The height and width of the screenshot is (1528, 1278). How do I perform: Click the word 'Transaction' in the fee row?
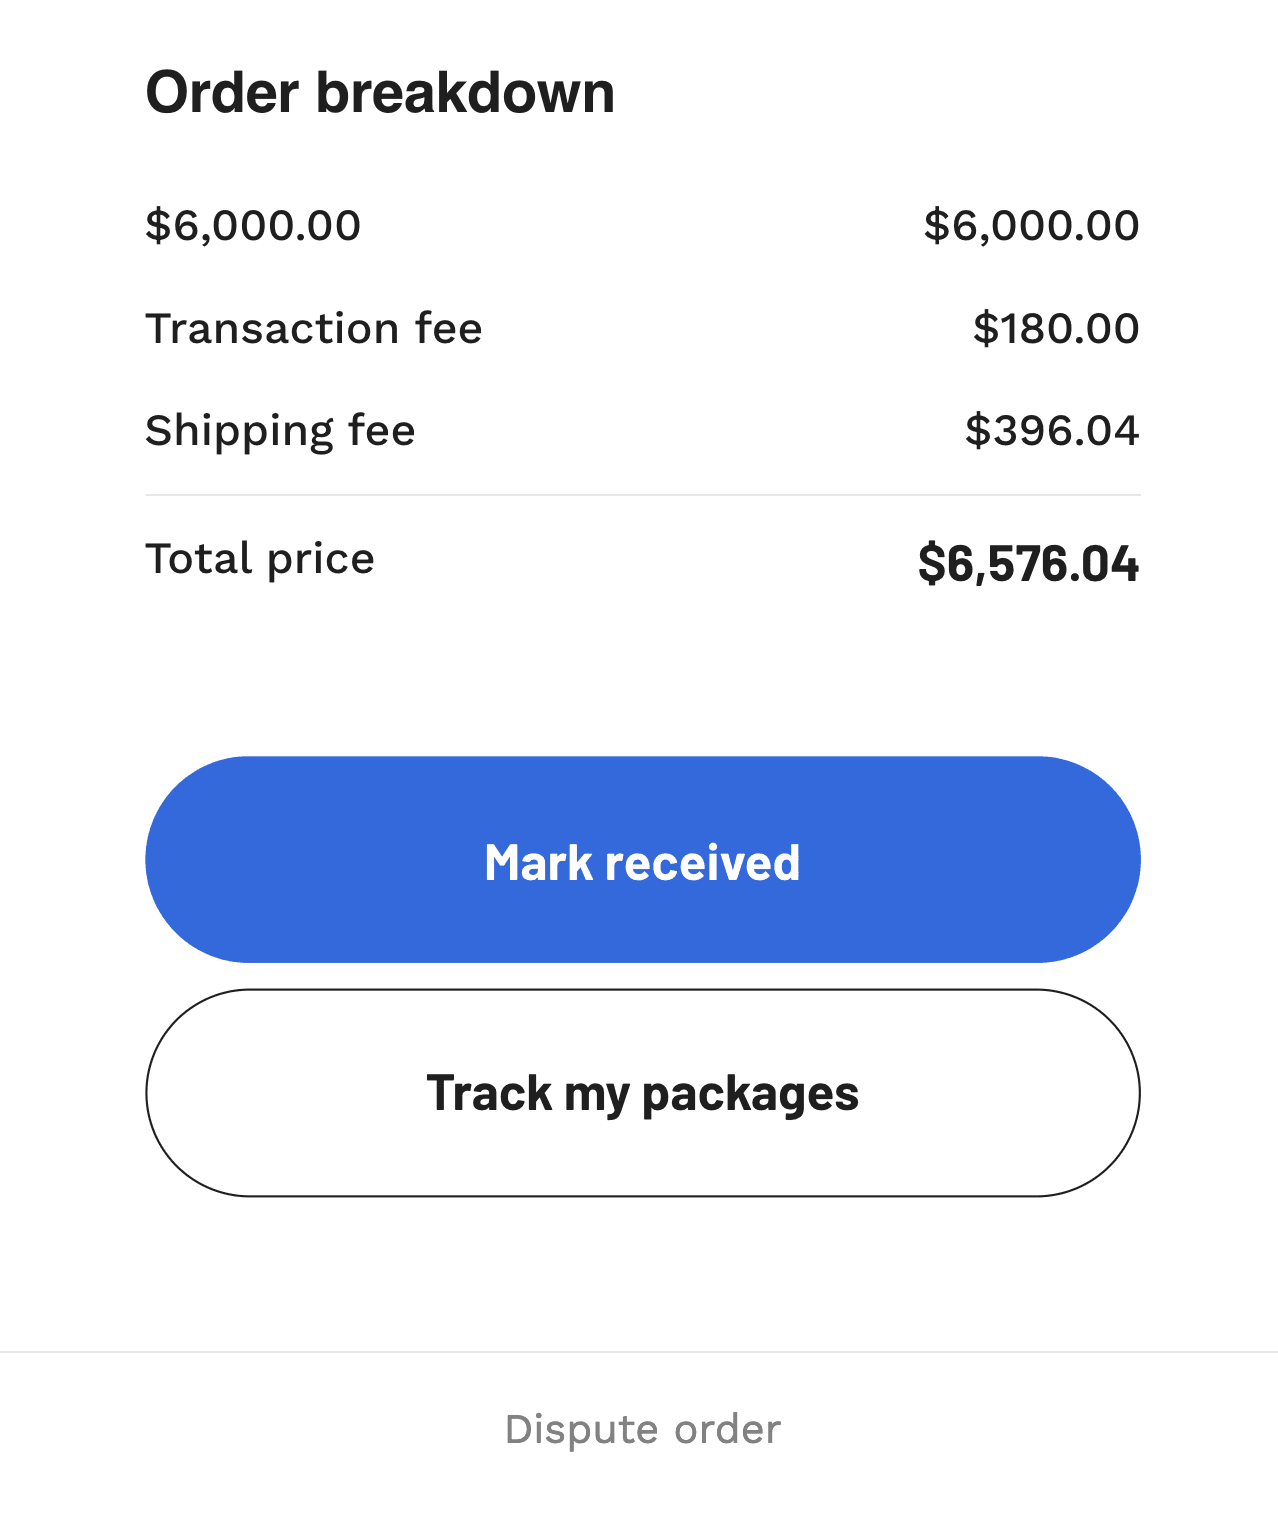pyautogui.click(x=272, y=329)
